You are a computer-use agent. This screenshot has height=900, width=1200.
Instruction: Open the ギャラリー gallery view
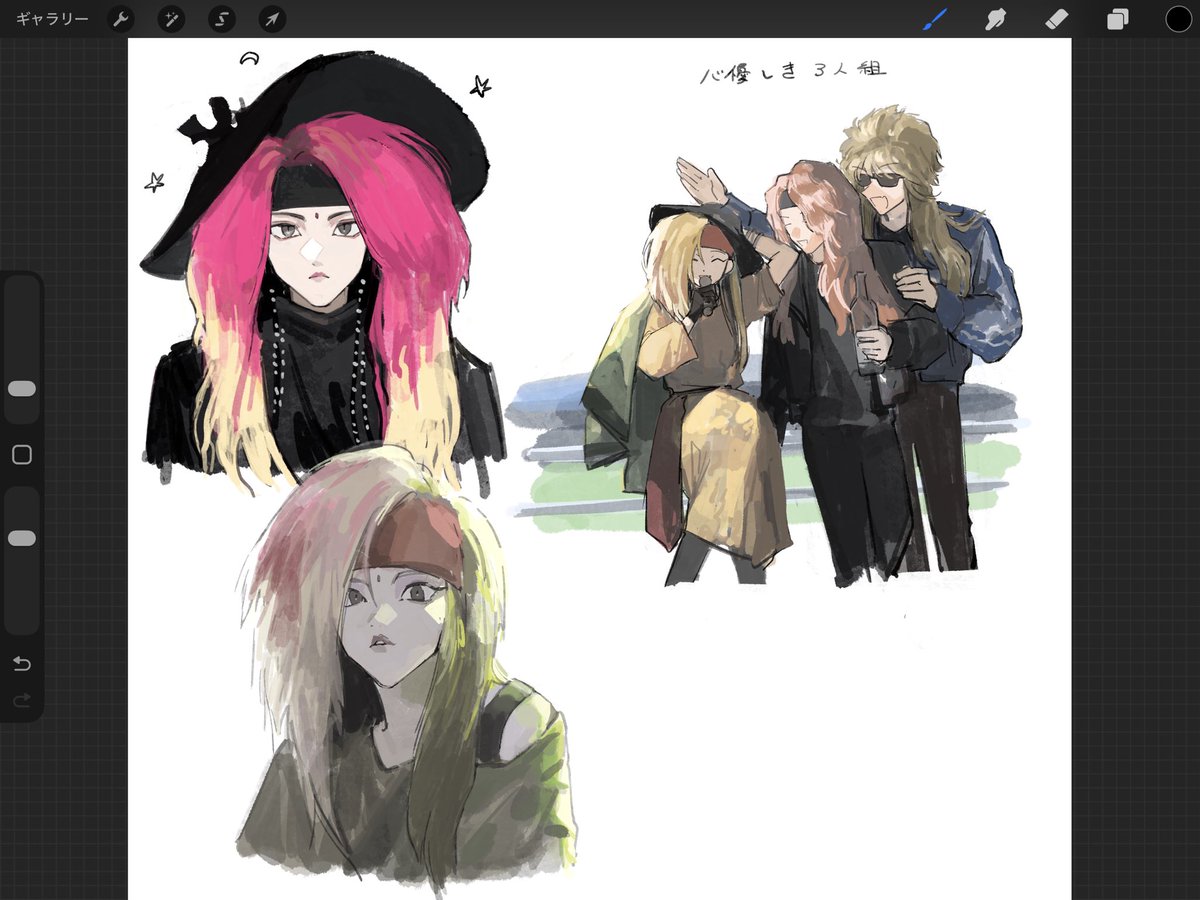pos(52,19)
